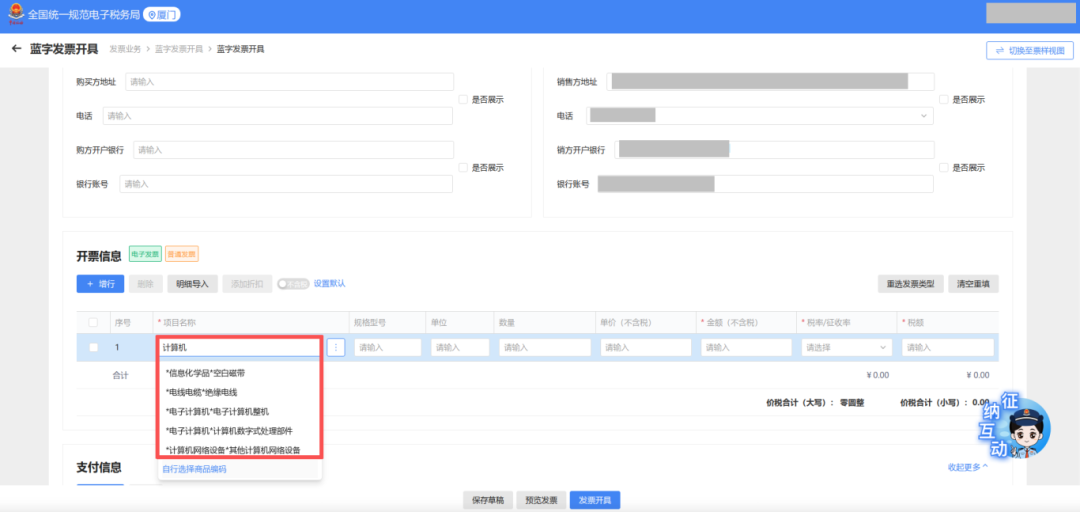Click the orange 普通发票 tag
1080x512 pixels.
(182, 254)
